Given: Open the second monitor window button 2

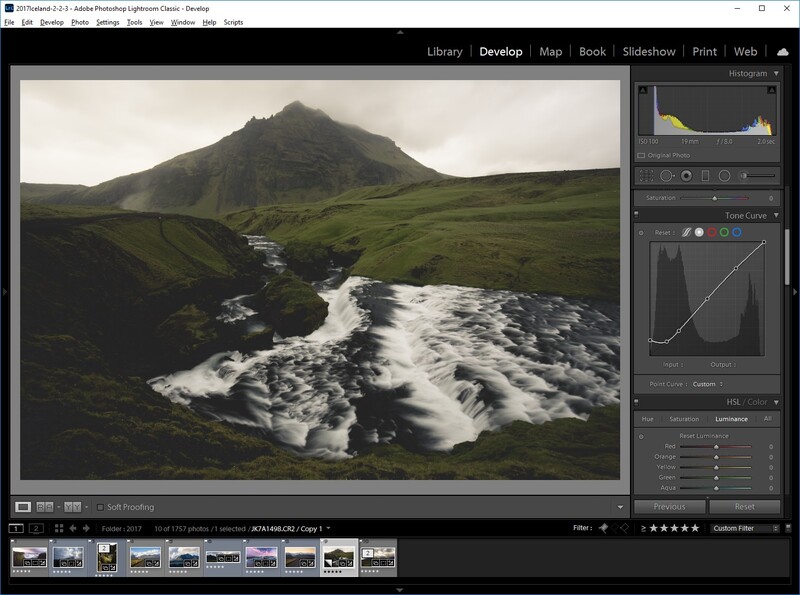Looking at the screenshot, I should tap(36, 529).
